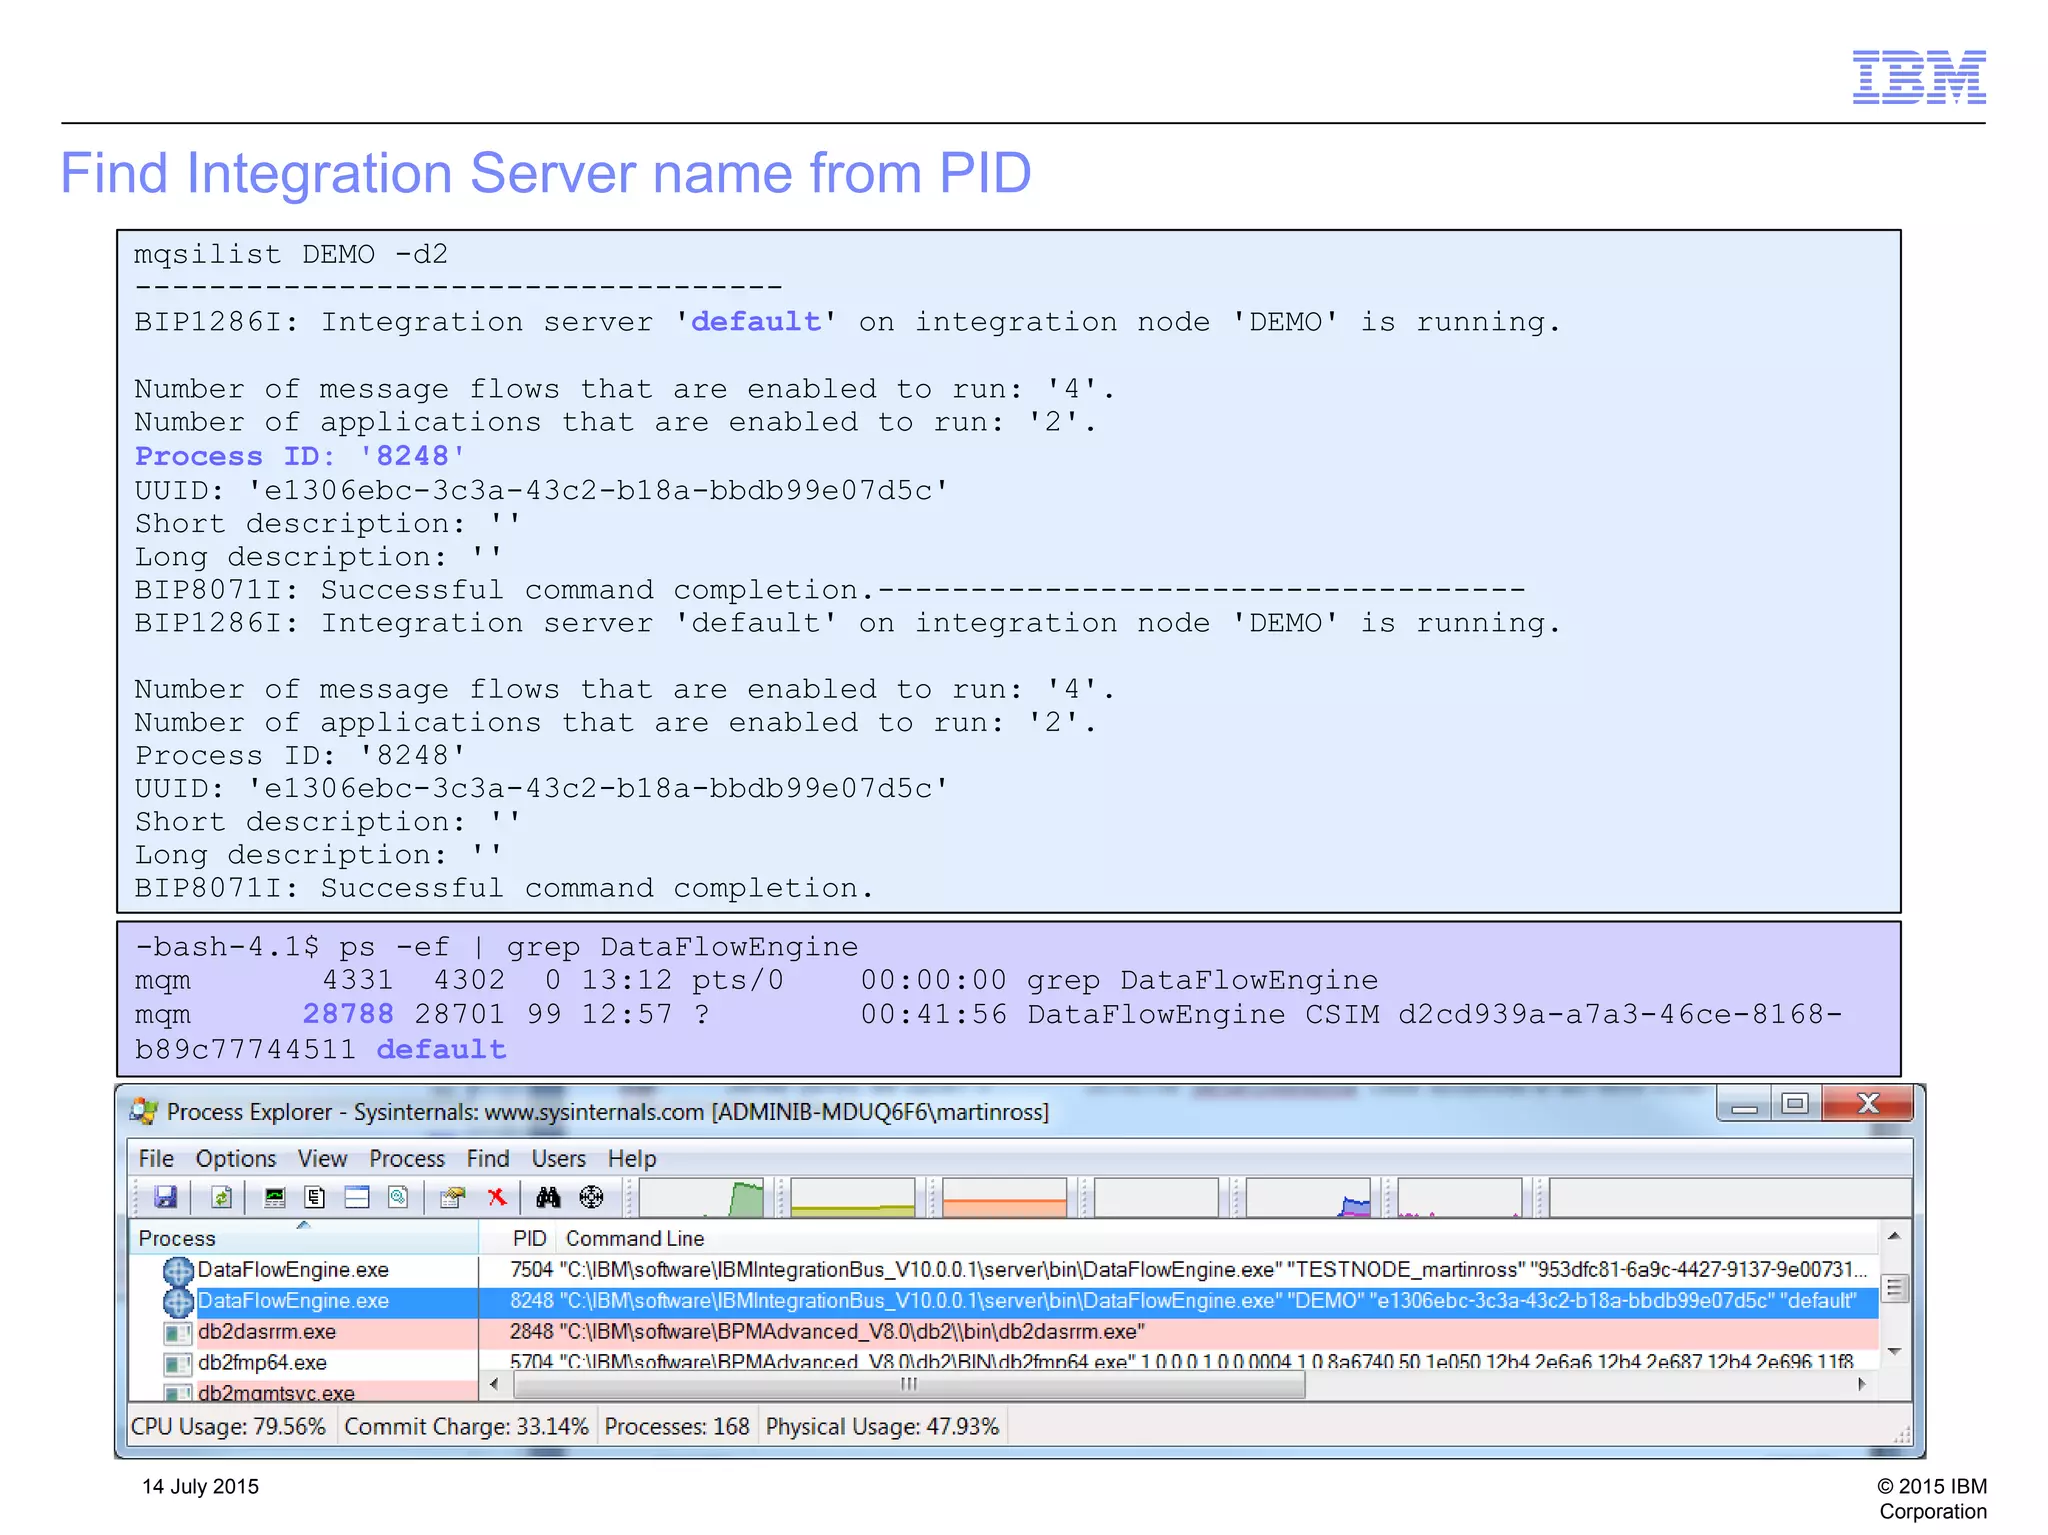Click CPU Usage: 79.56% in status bar
The width and height of the screenshot is (2048, 1535).
(x=229, y=1426)
